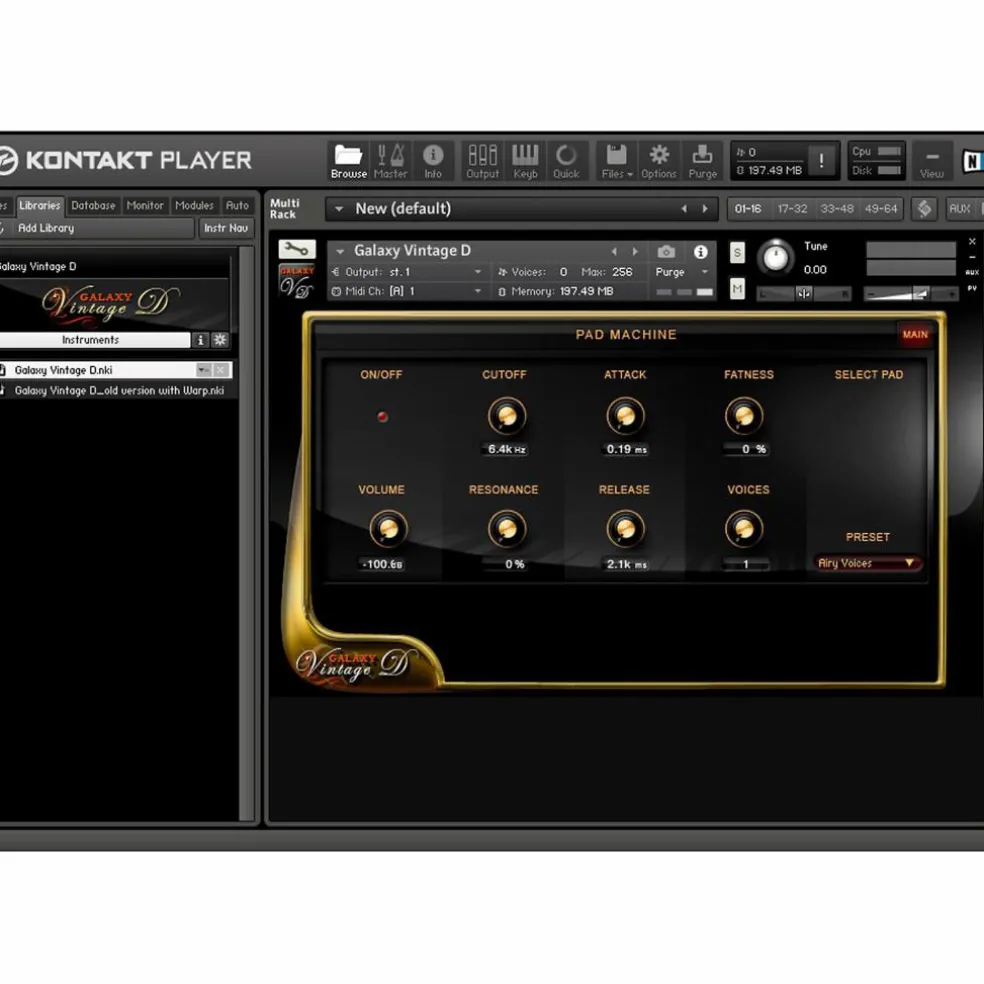Click the Galaxy Vintage D instrument thumbnail
This screenshot has width=984, height=984.
pos(296,281)
